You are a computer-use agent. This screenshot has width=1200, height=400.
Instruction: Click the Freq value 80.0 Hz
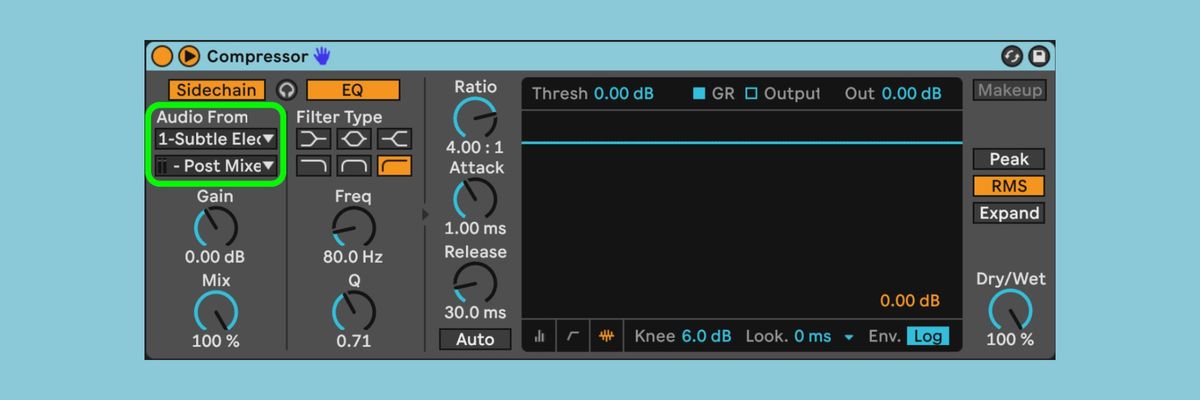pyautogui.click(x=353, y=257)
